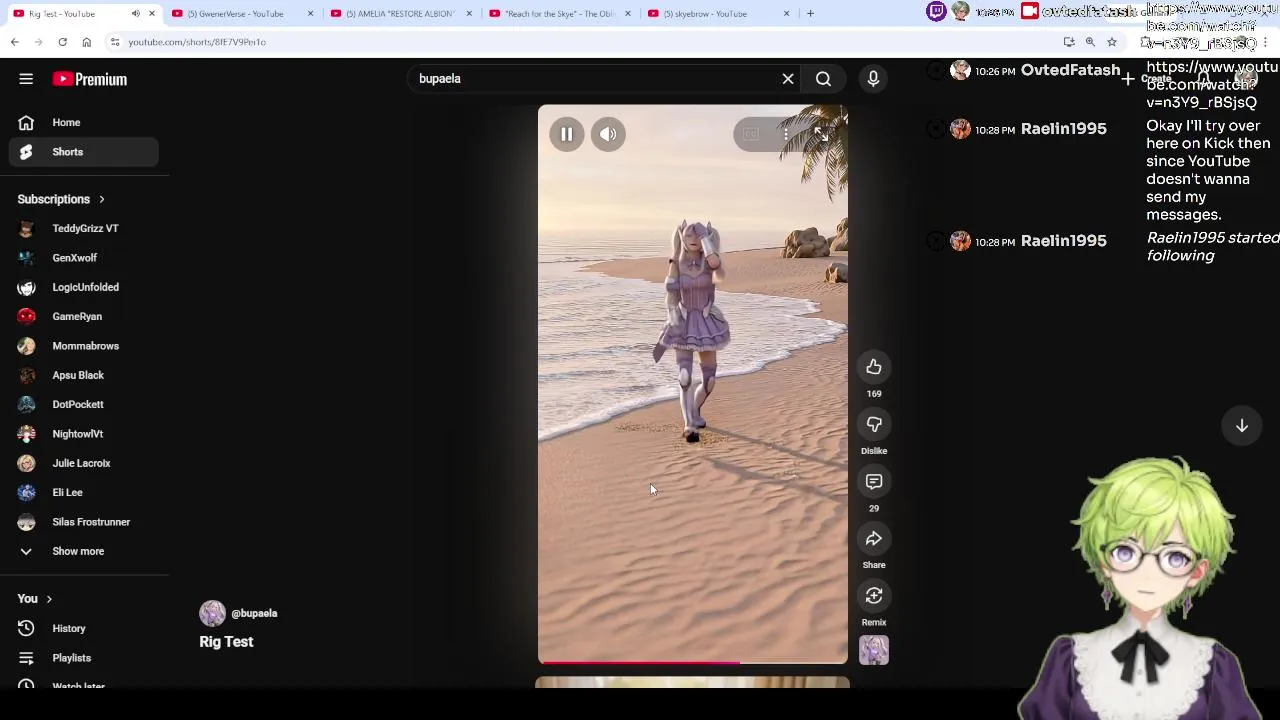Open the comments panel showing 29
The image size is (1280, 720).
[873, 482]
